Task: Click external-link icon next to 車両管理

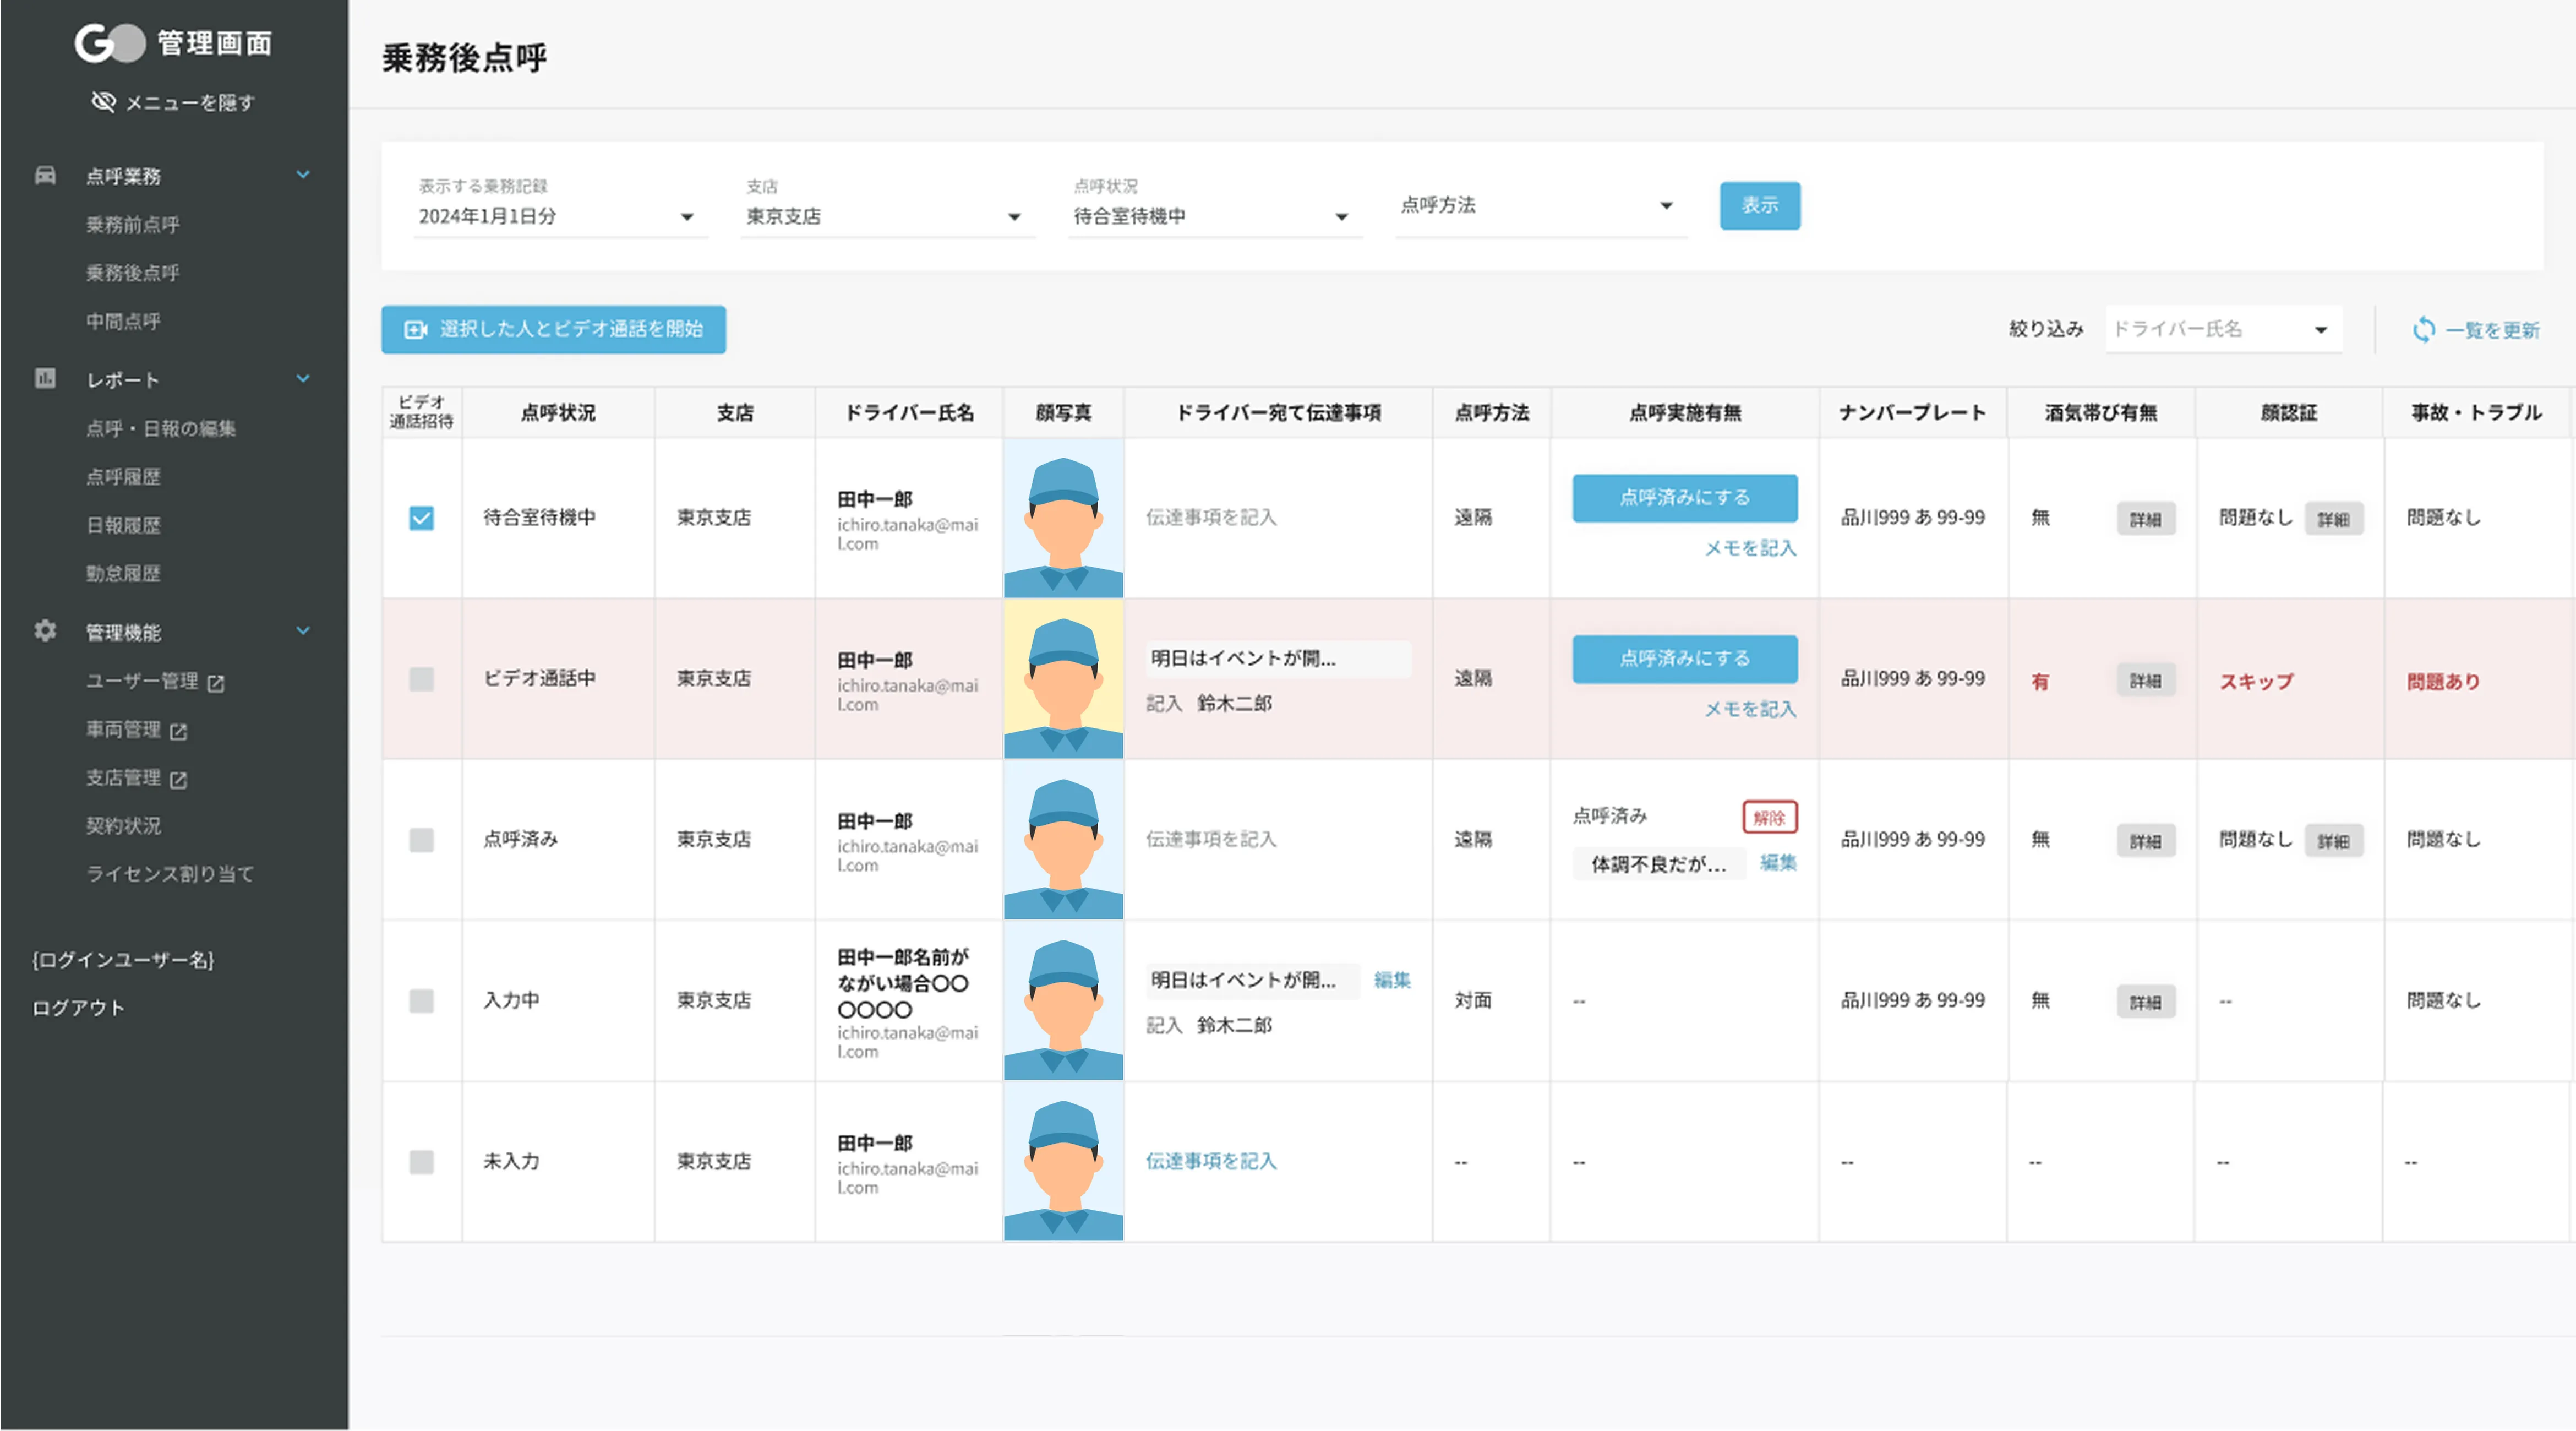Action: tap(179, 731)
